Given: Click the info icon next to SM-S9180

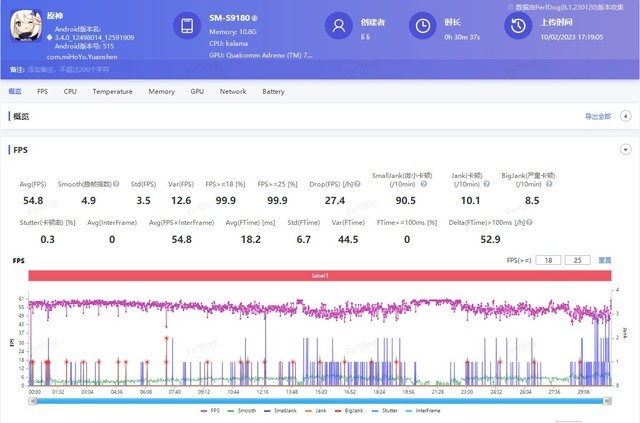Looking at the screenshot, I should (x=255, y=18).
